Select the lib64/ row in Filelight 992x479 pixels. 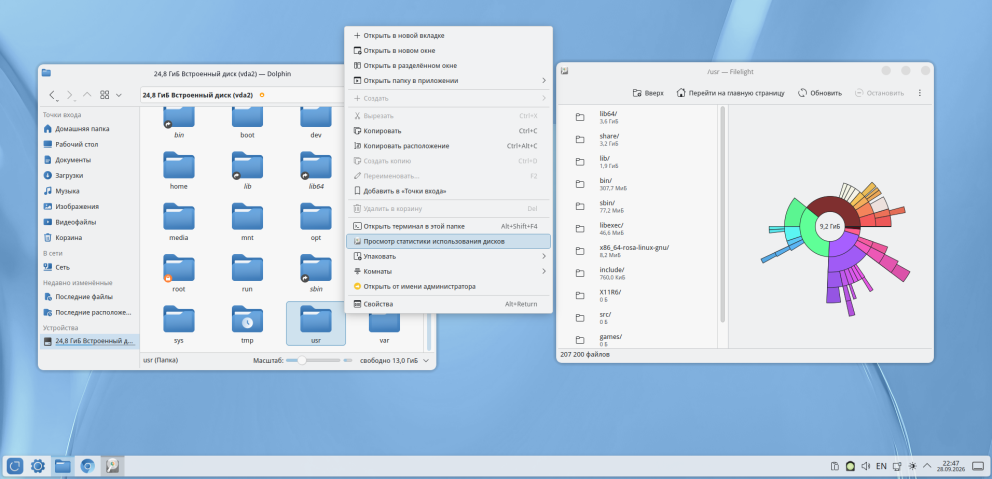(x=638, y=116)
